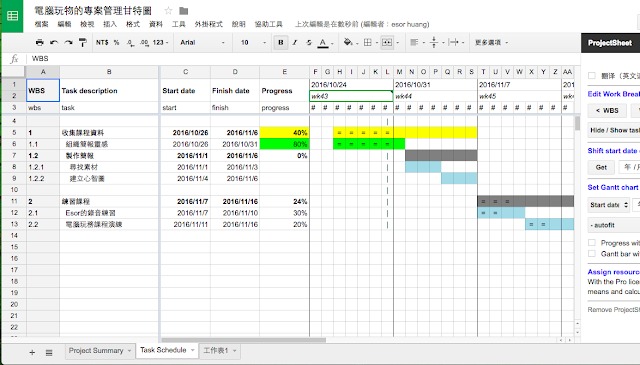
Task: Enable the Progress checkbox in sidebar
Action: [592, 243]
